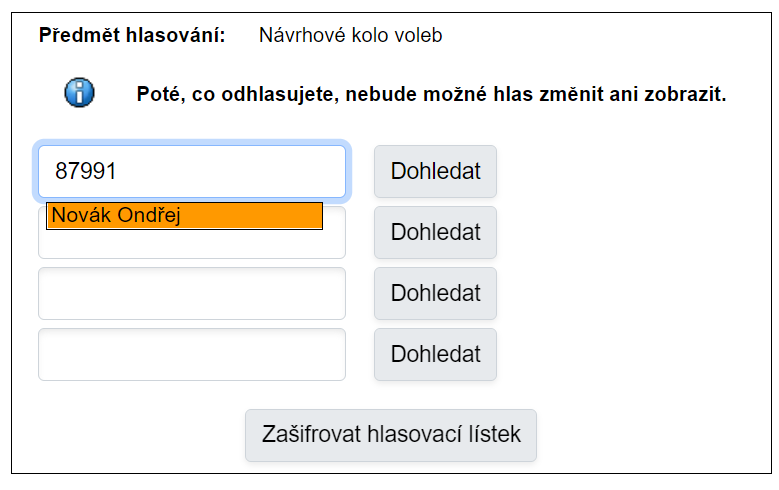This screenshot has width=779, height=490.
Task: Click the Návrhové kolo voleb text
Action: pyautogui.click(x=350, y=36)
